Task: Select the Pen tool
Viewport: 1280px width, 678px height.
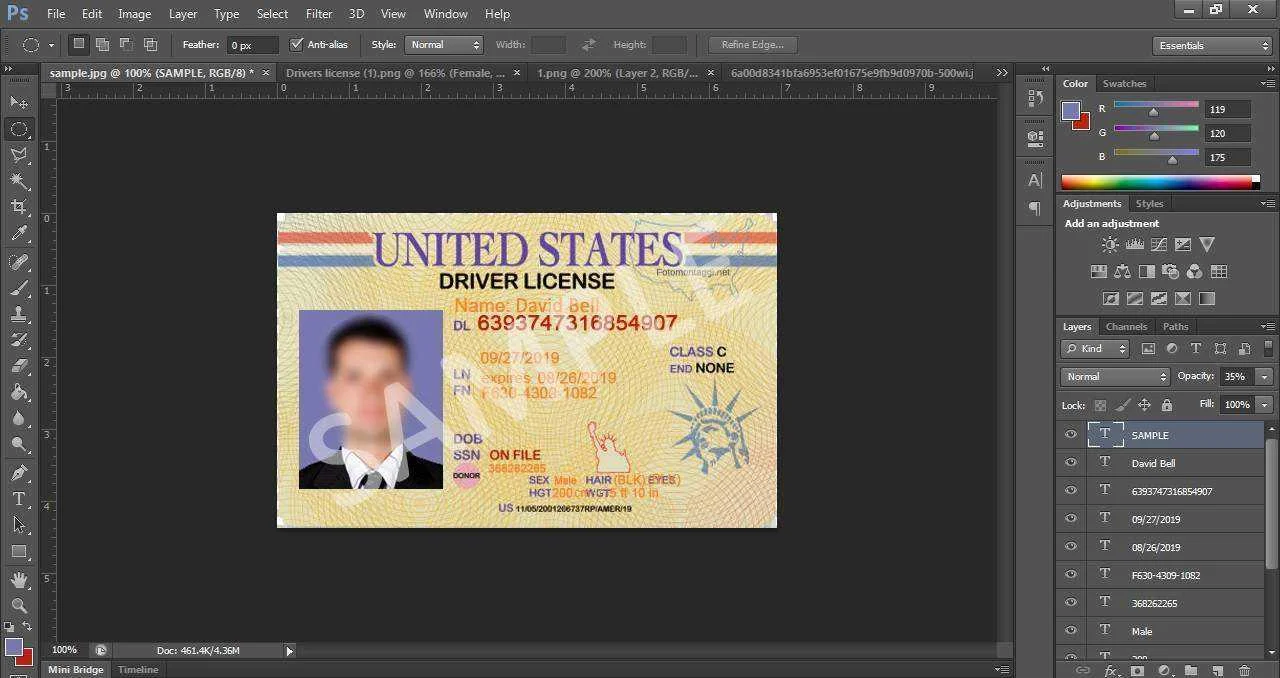Action: click(19, 472)
